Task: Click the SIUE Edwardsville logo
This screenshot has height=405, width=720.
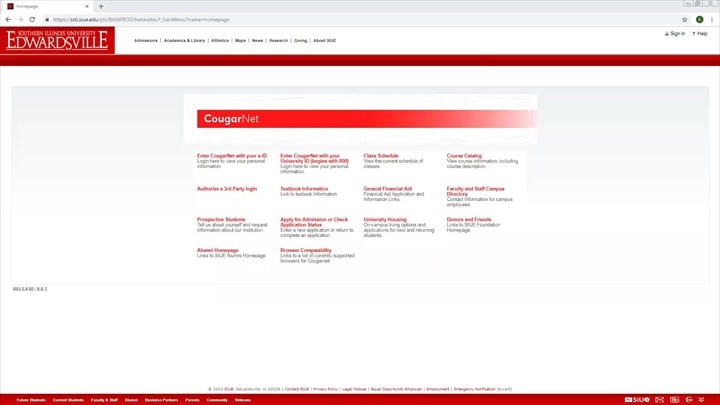Action: tap(58, 40)
